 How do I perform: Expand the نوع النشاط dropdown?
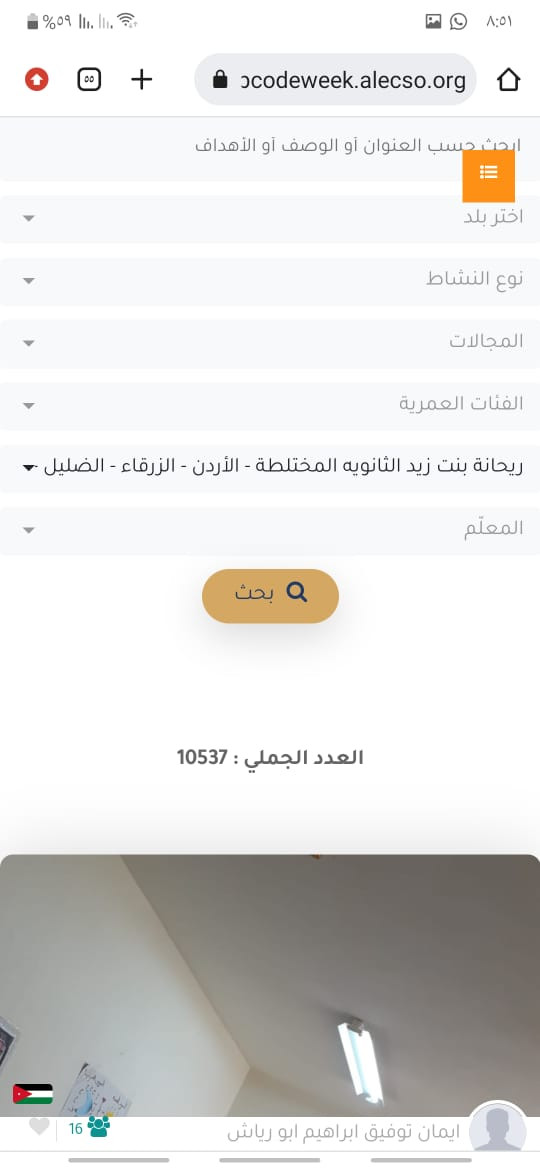click(270, 281)
